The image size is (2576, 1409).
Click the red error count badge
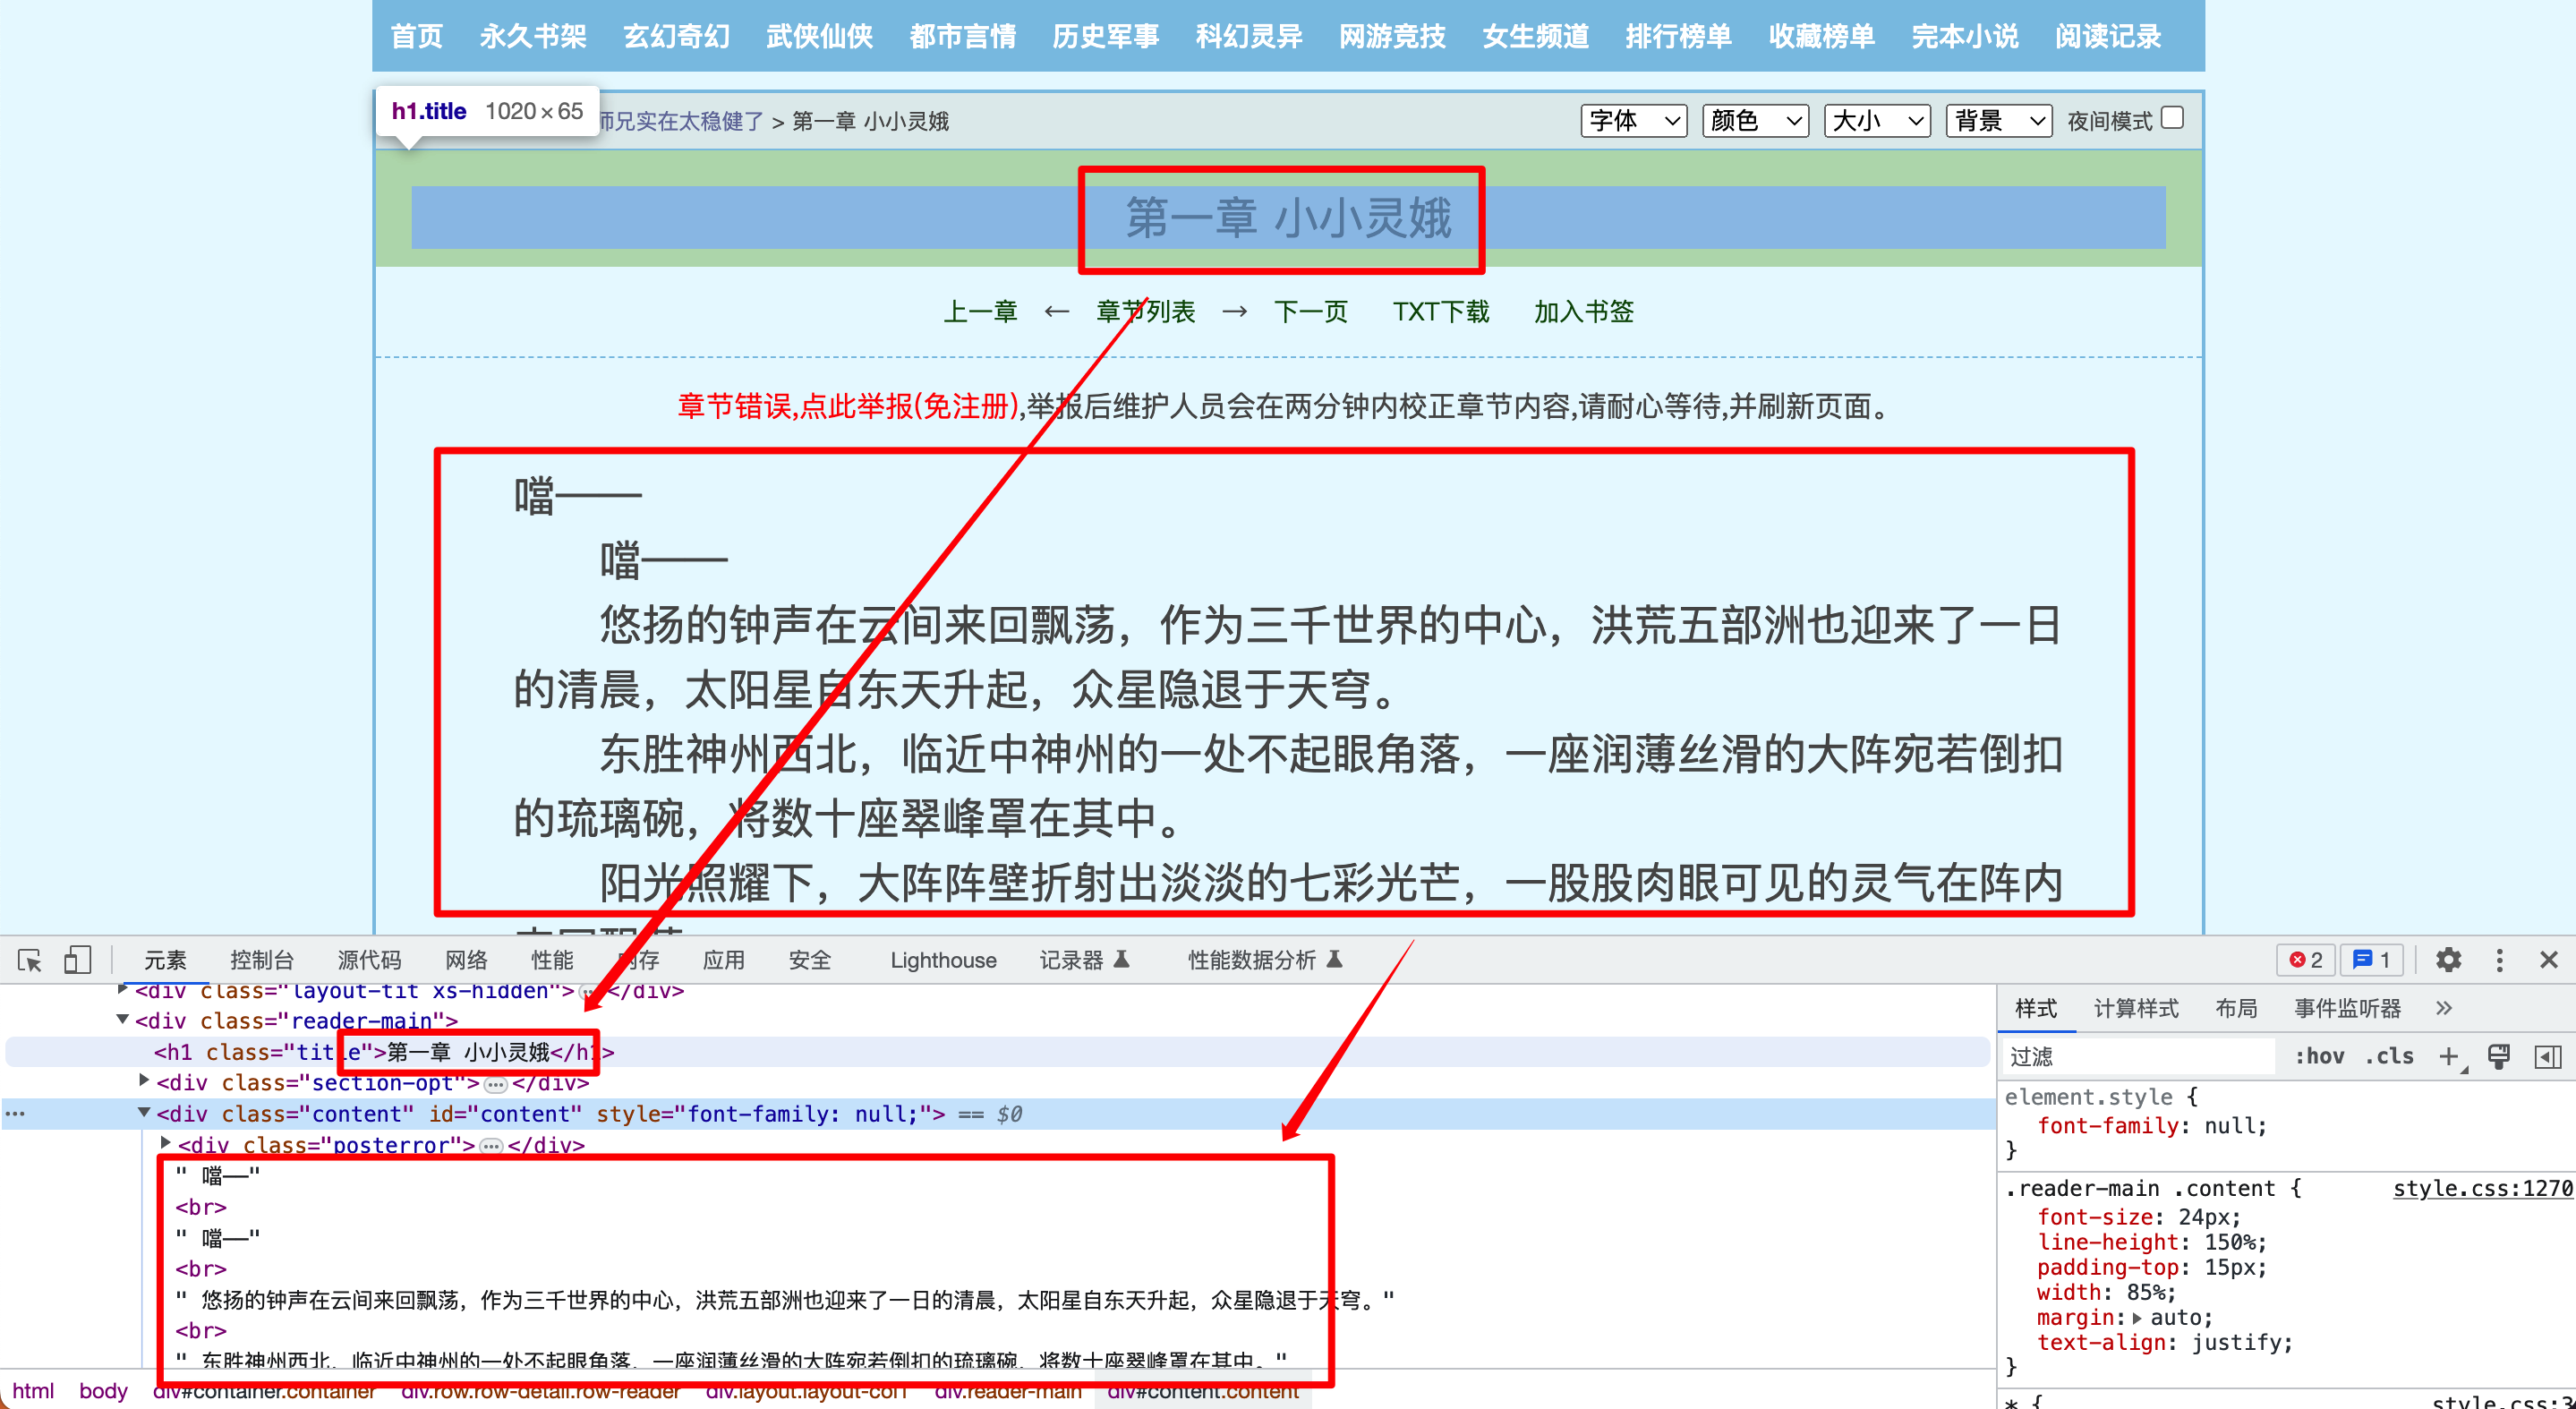tap(2306, 960)
